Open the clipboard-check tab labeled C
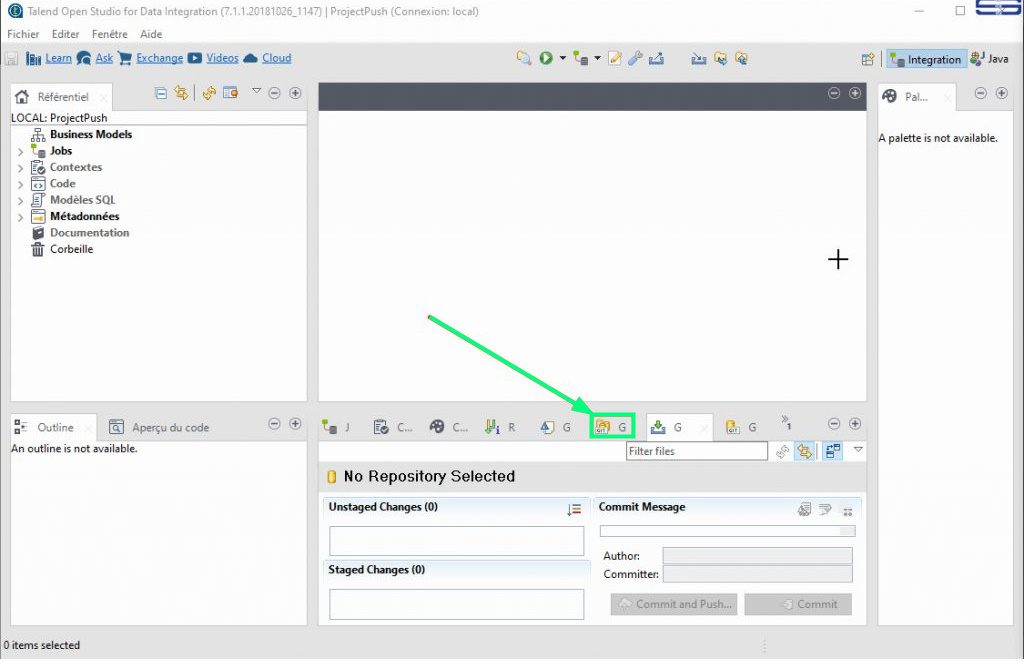Viewport: 1024px width, 662px height. (x=392, y=427)
